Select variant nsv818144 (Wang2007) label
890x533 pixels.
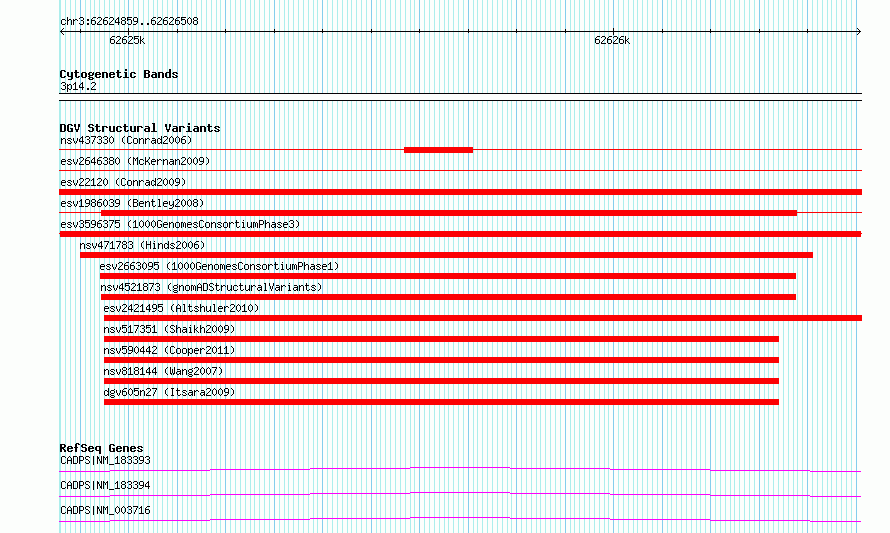coord(163,371)
